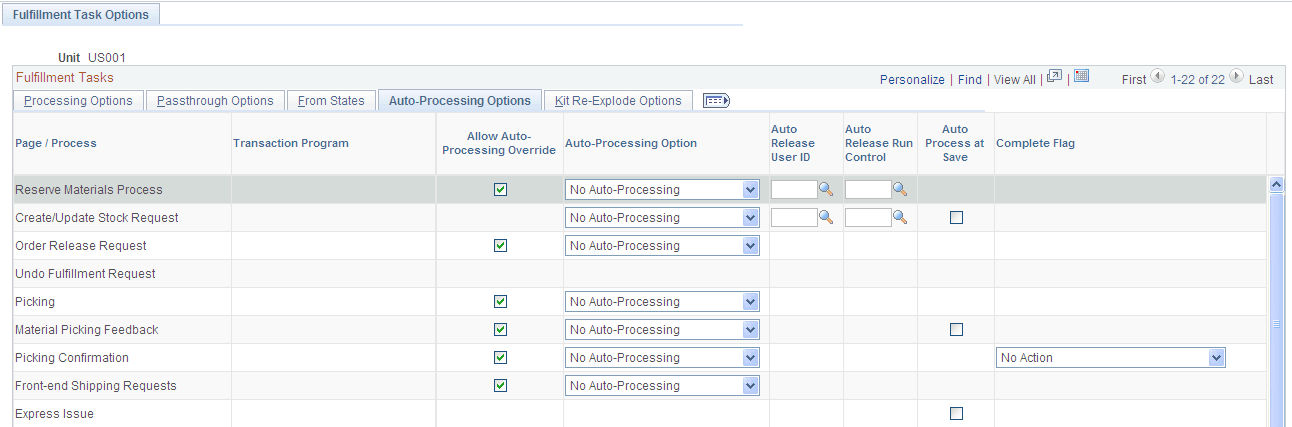Open Auto-Processing Option dropdown for Order Release Request

pyautogui.click(x=662, y=245)
